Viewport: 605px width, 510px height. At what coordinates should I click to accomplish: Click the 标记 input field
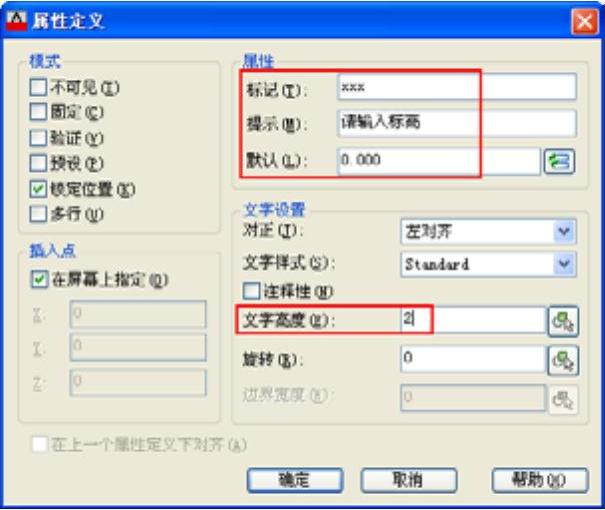click(457, 87)
